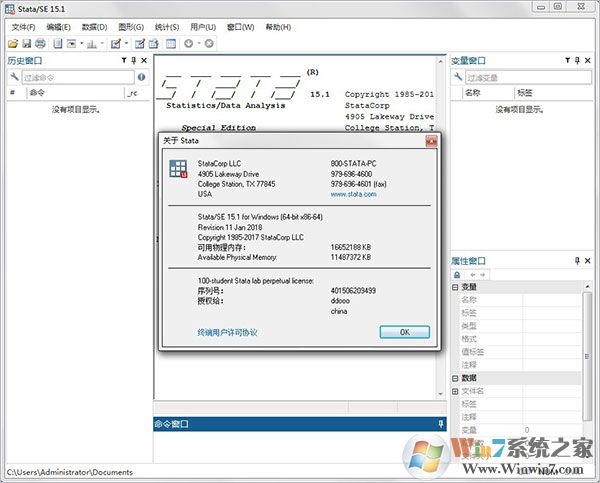Open the Graph icon's dropdown arrow
Screen dimensions: 600x483
[x=102, y=44]
